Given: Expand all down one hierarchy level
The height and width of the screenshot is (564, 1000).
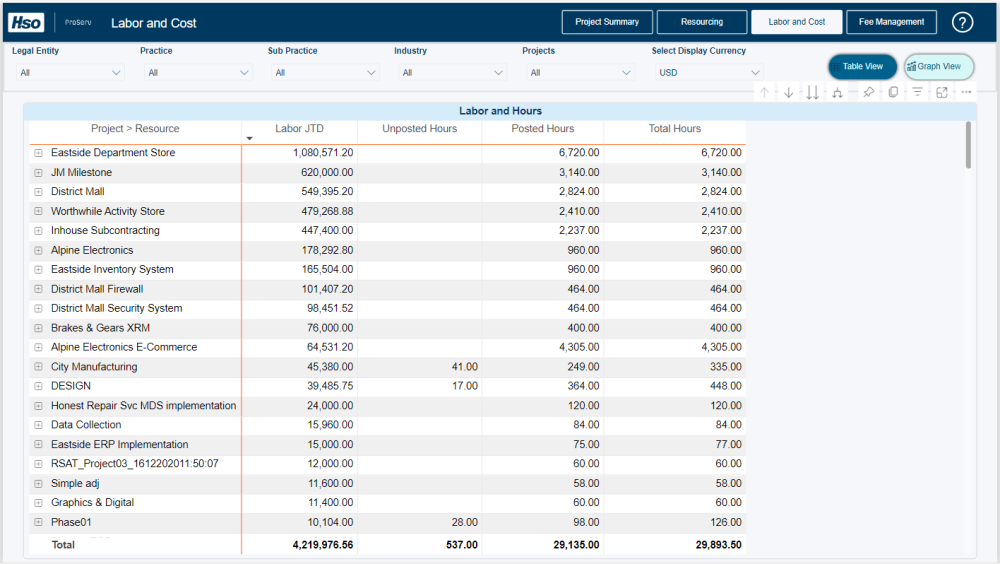Looking at the screenshot, I should tap(838, 93).
